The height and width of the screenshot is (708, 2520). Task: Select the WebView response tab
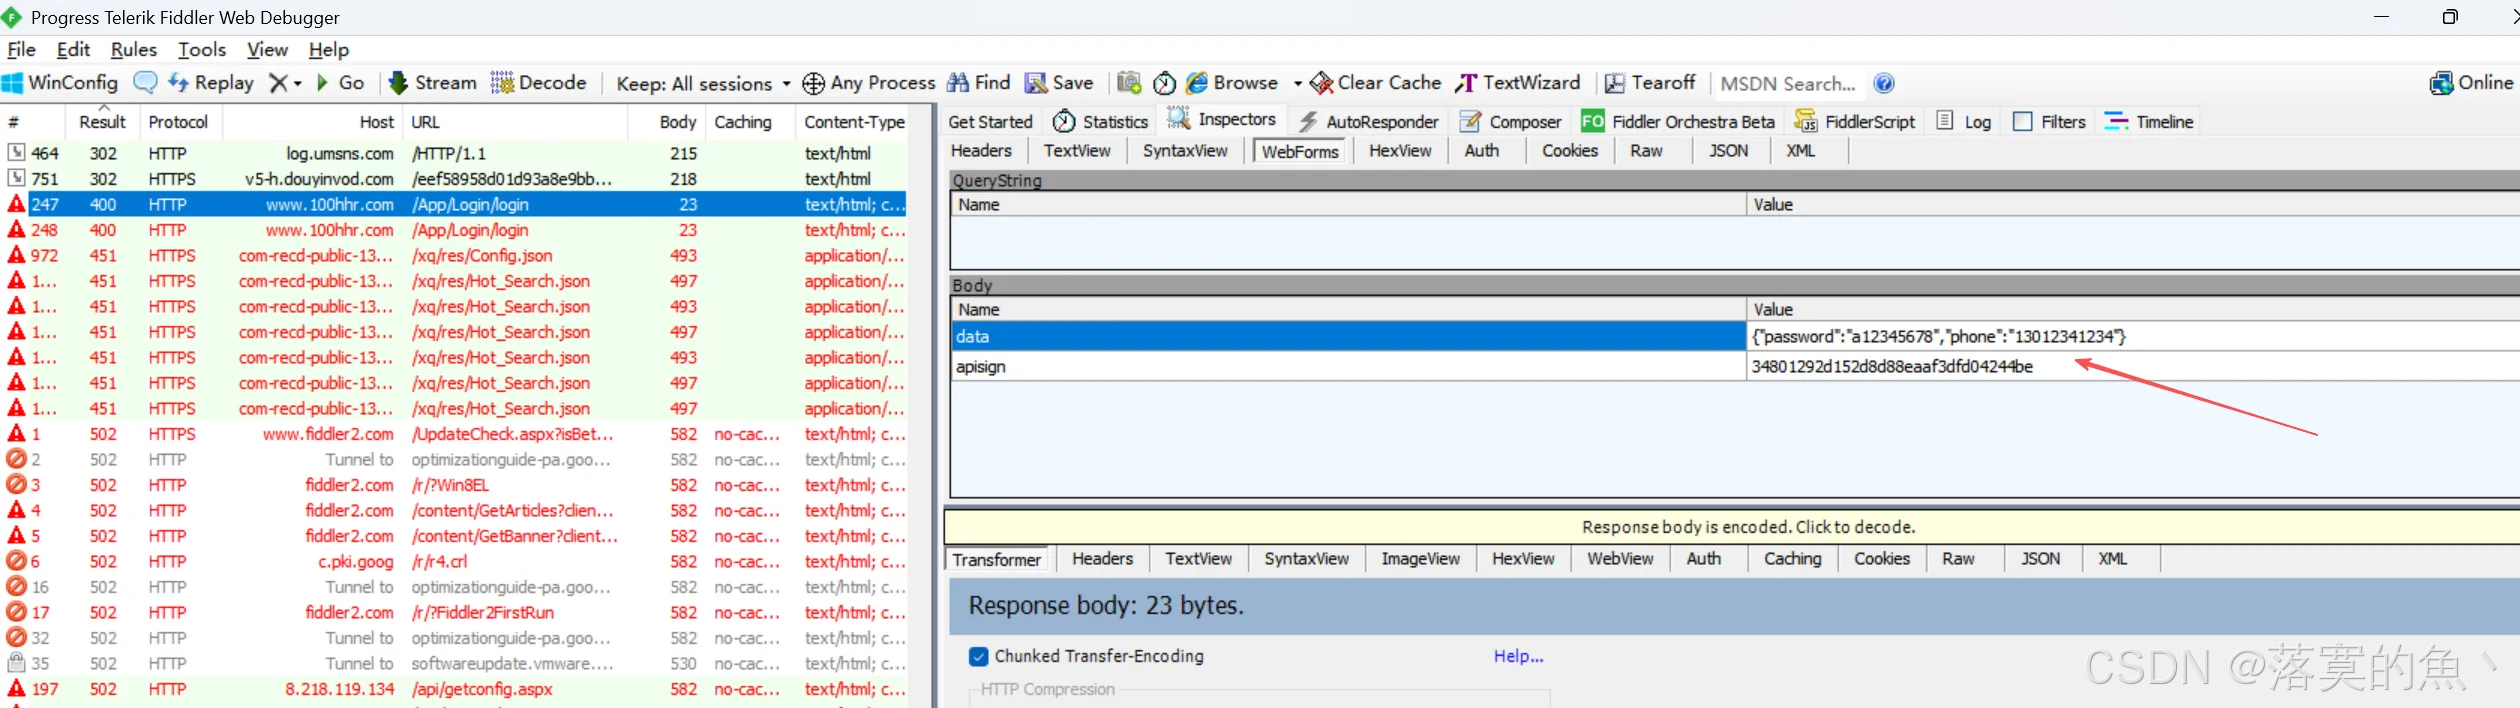coord(1620,559)
